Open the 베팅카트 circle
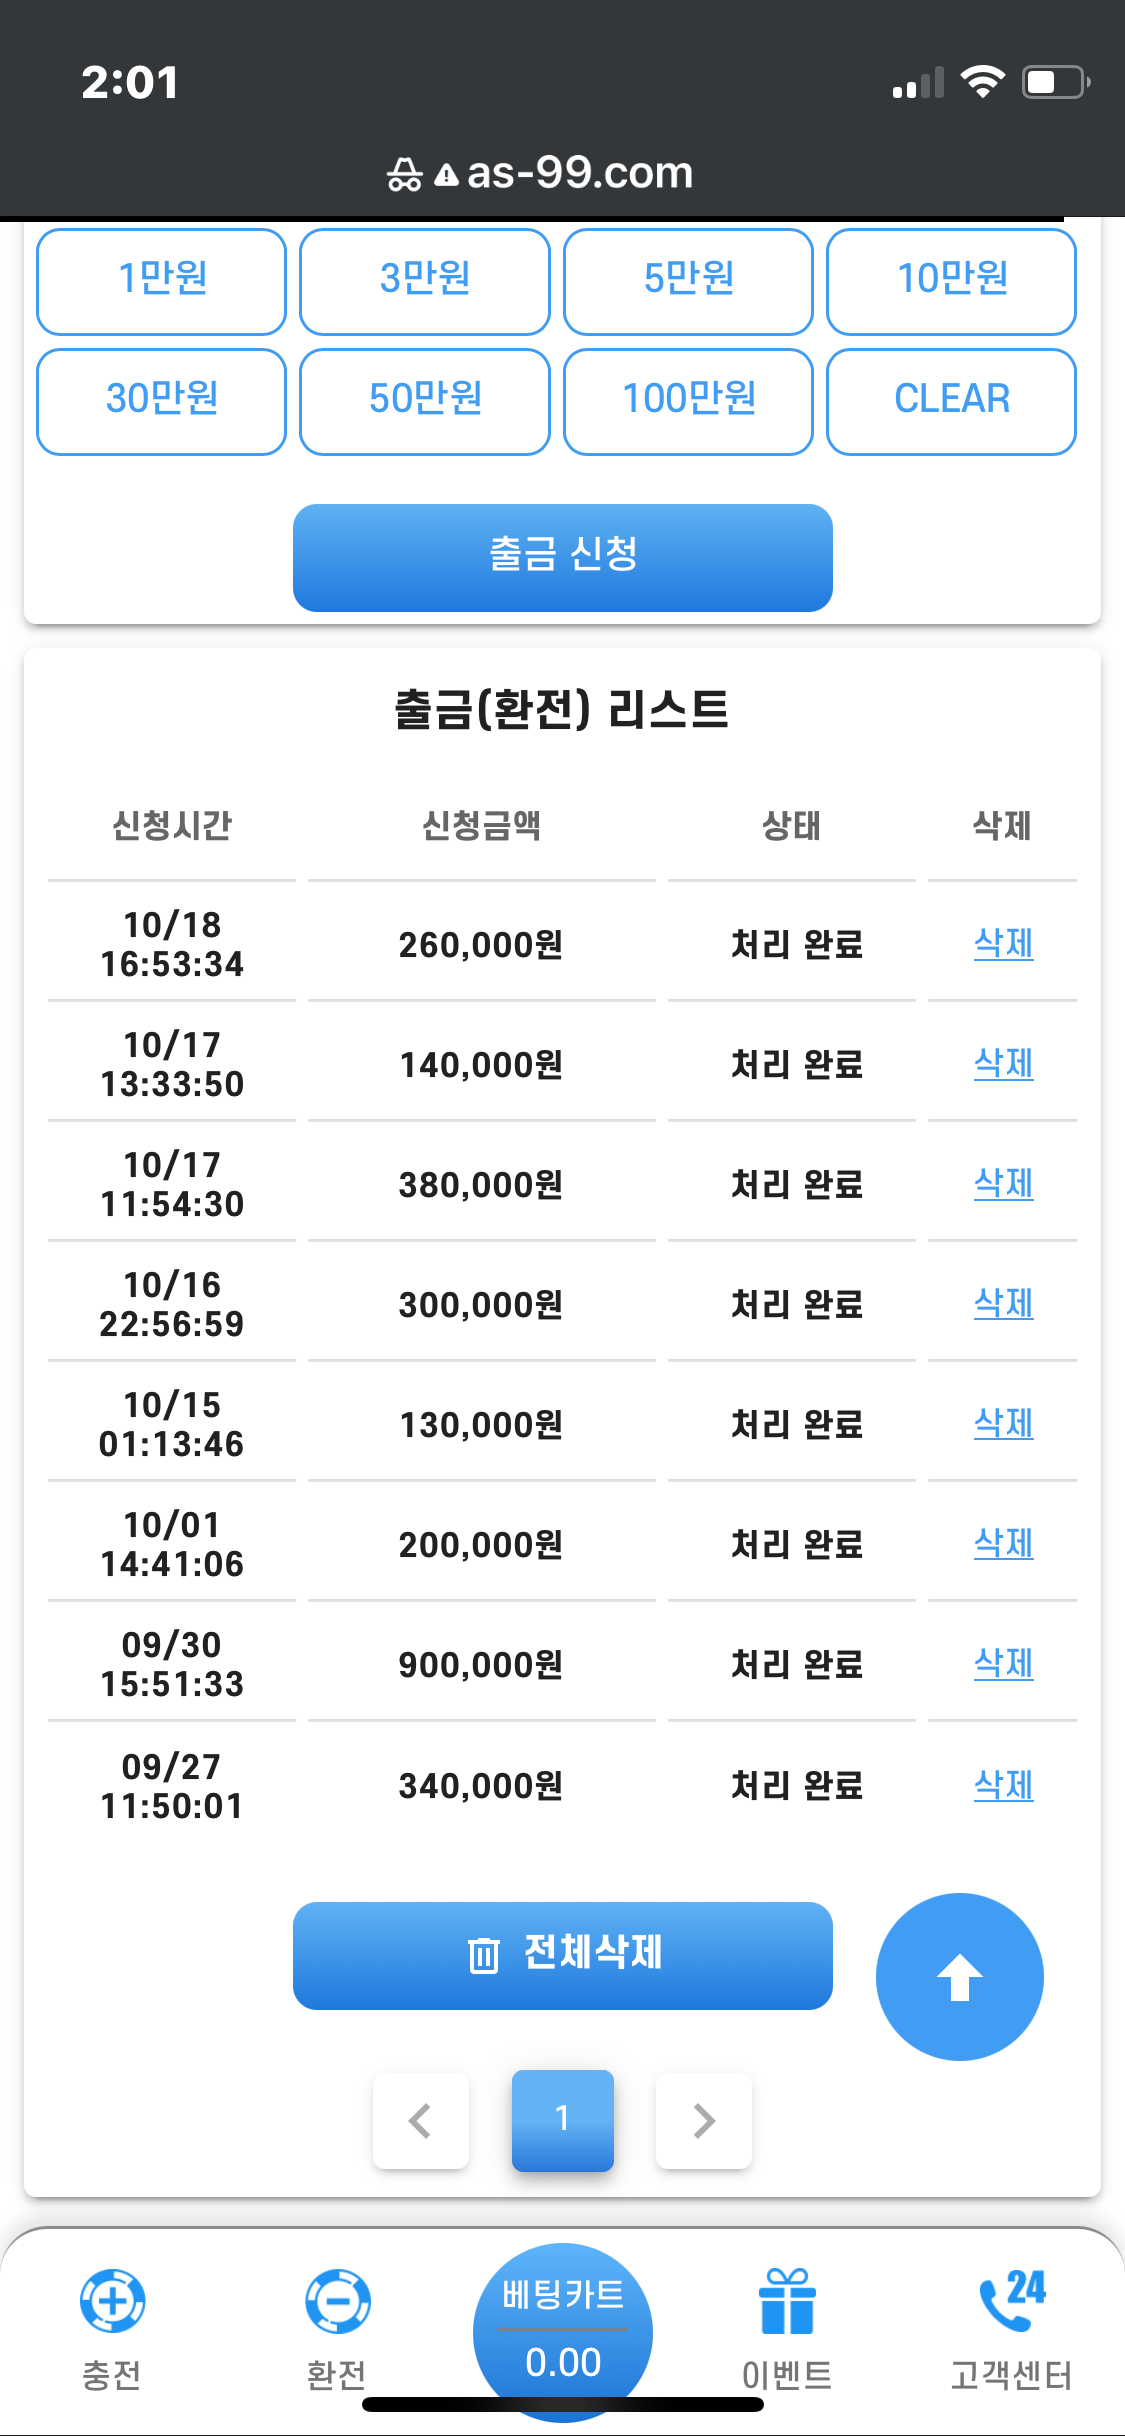The image size is (1125, 2436). [x=562, y=2328]
